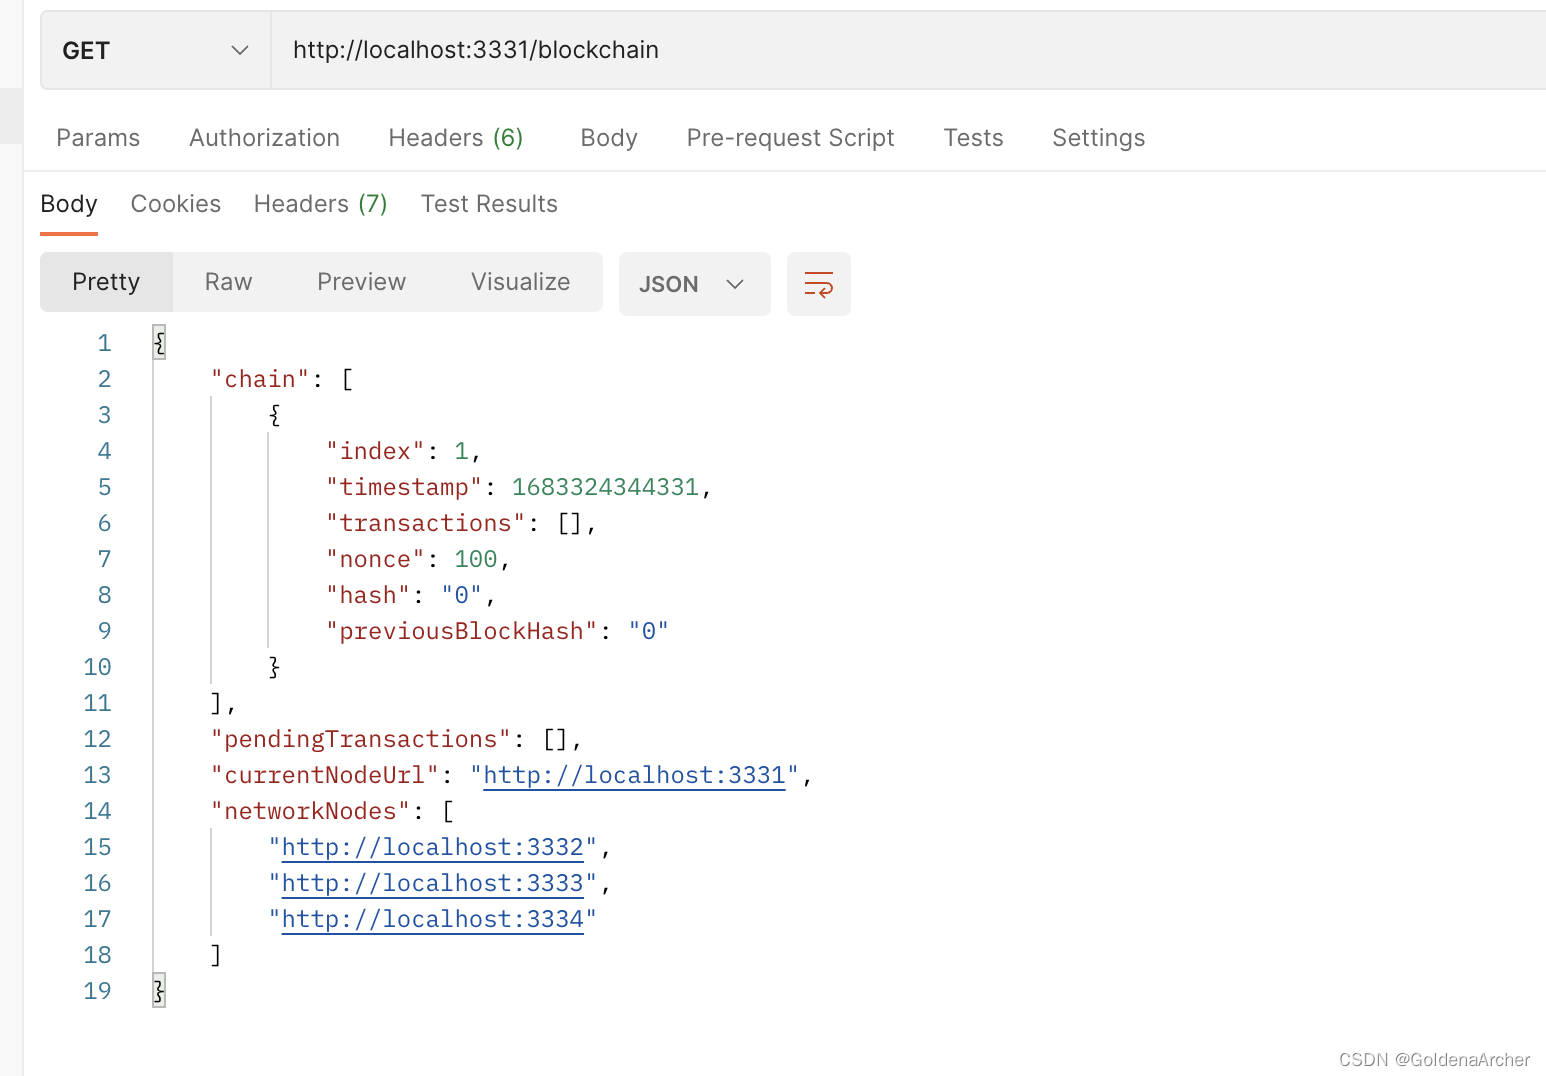Click the "currentNodeUrl" key text
This screenshot has height=1076, width=1546.
coord(325,775)
